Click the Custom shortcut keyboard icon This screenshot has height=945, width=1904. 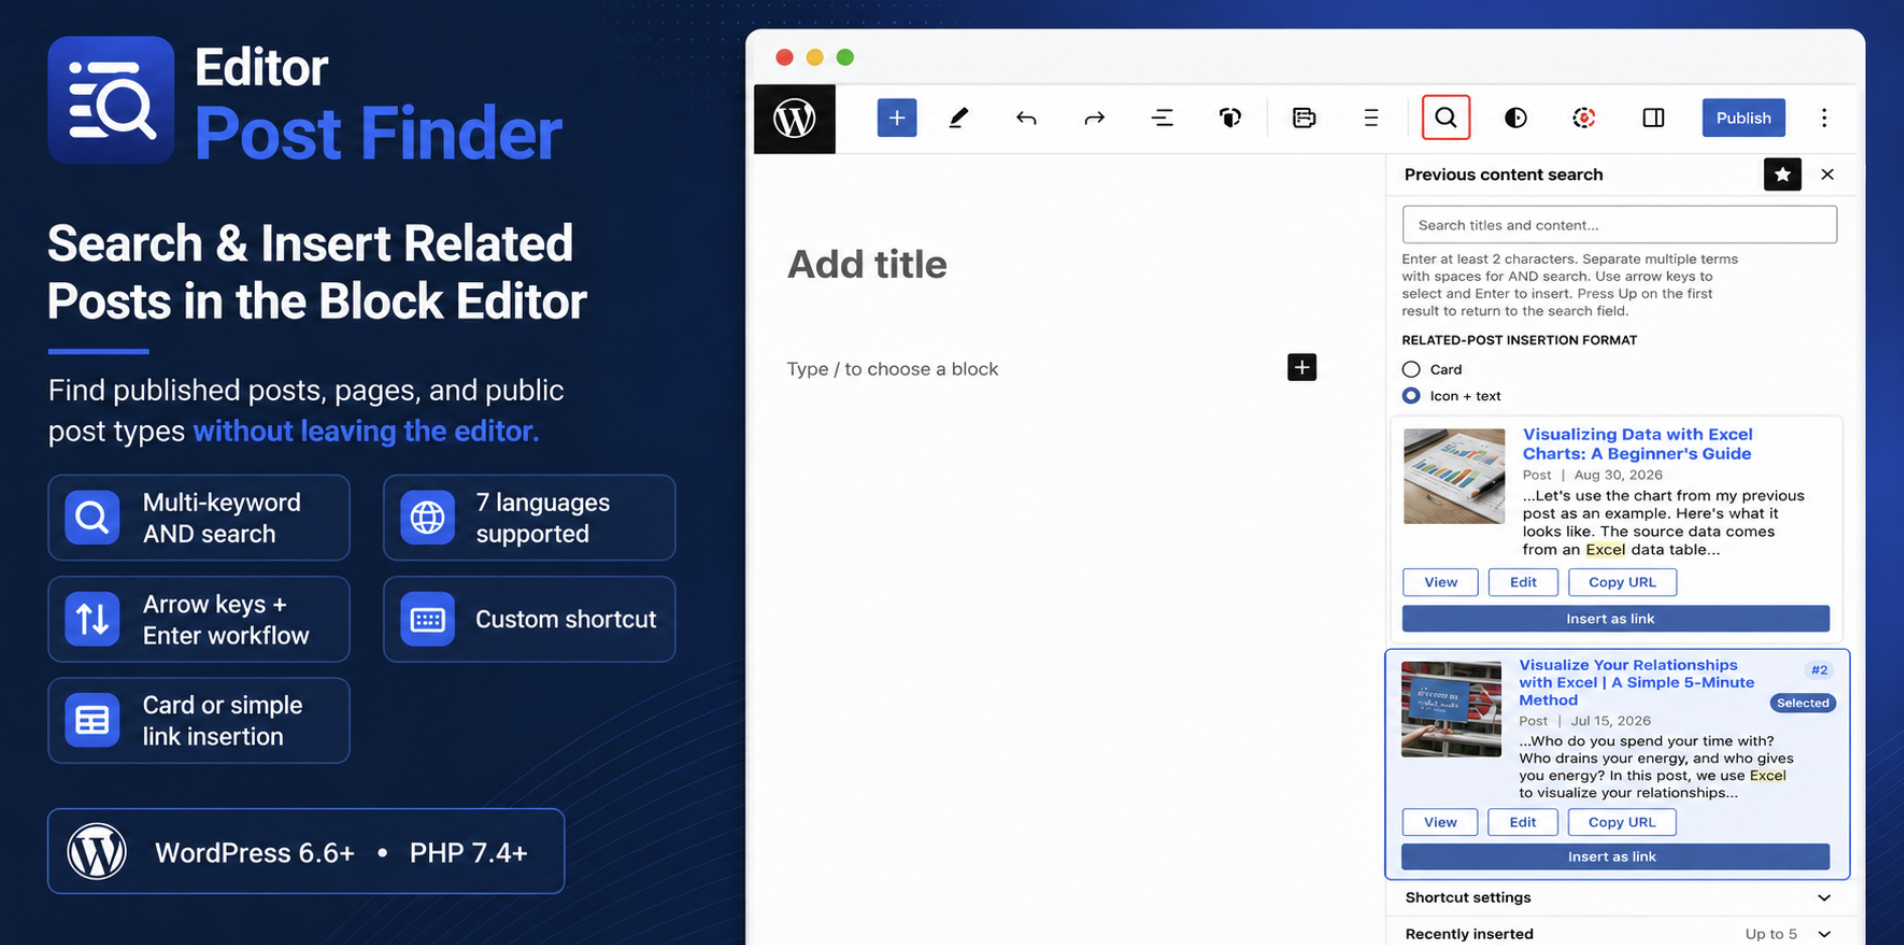427,619
